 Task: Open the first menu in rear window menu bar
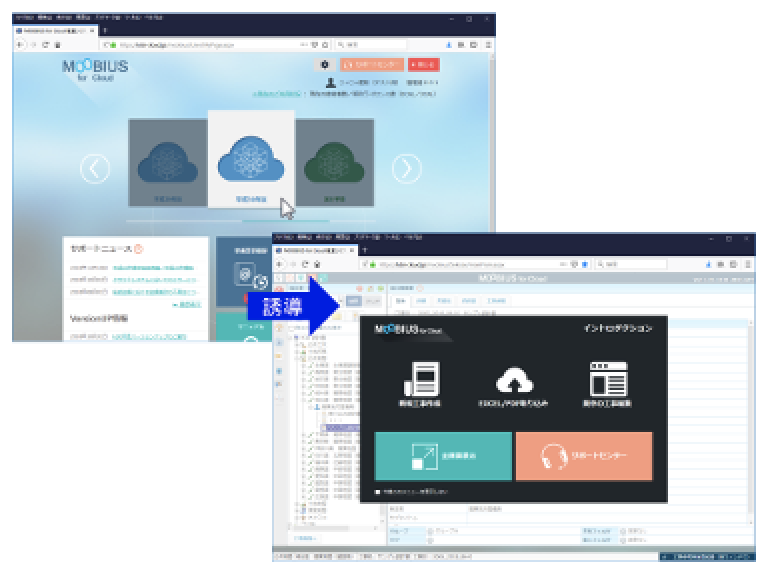[24, 17]
